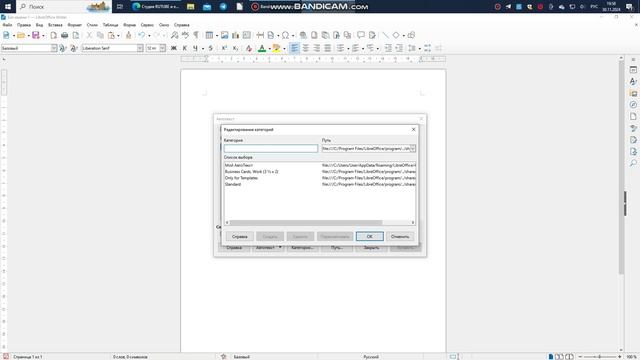Click the Insert comment icon

(361, 36)
